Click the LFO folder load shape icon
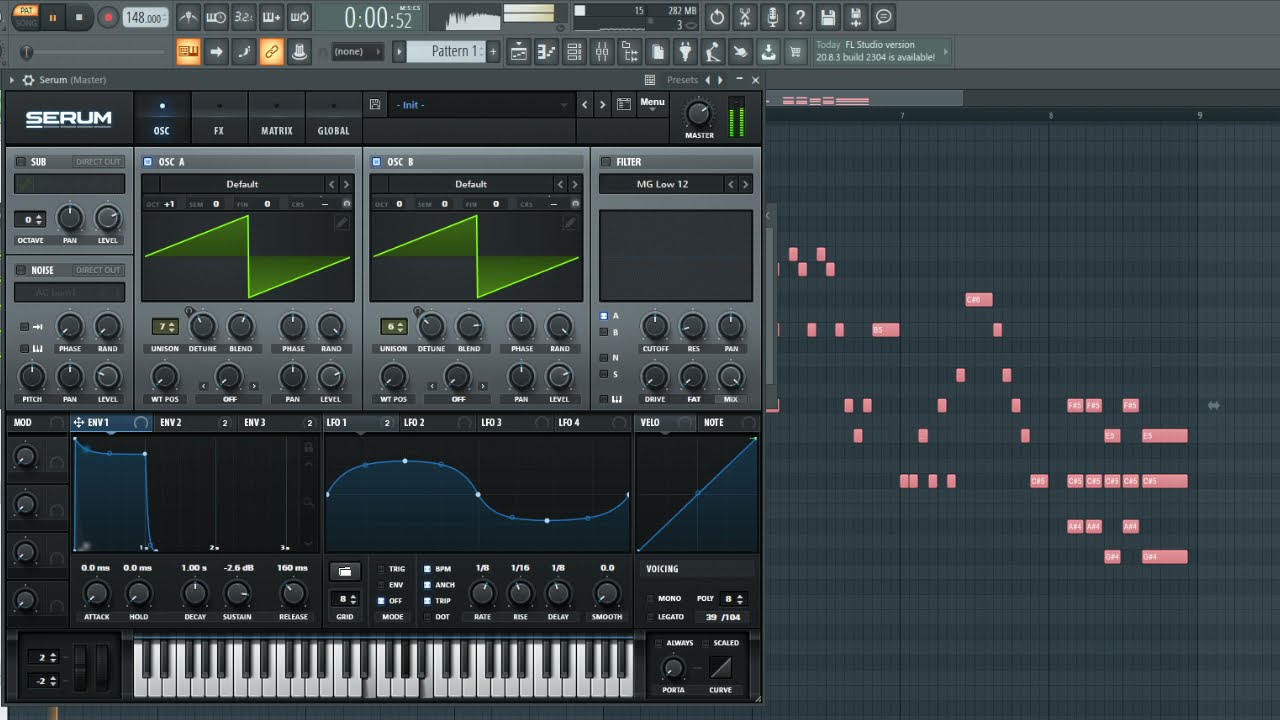 click(345, 571)
